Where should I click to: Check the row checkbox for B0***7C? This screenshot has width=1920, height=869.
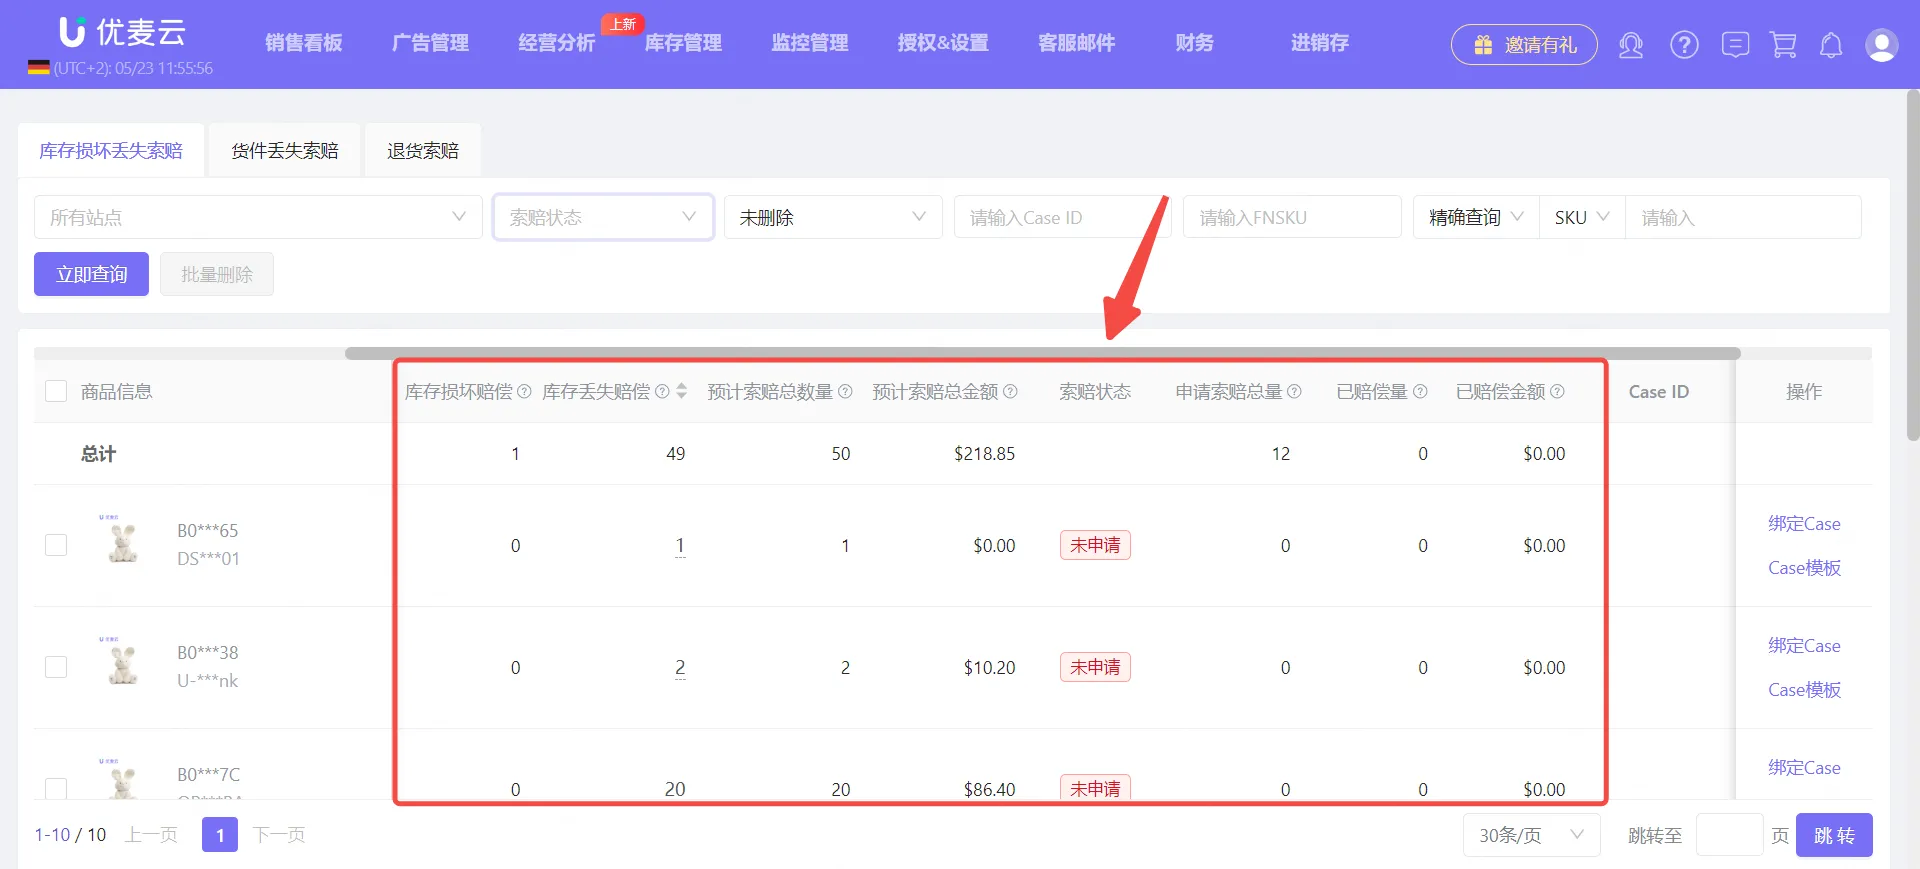pyautogui.click(x=56, y=788)
